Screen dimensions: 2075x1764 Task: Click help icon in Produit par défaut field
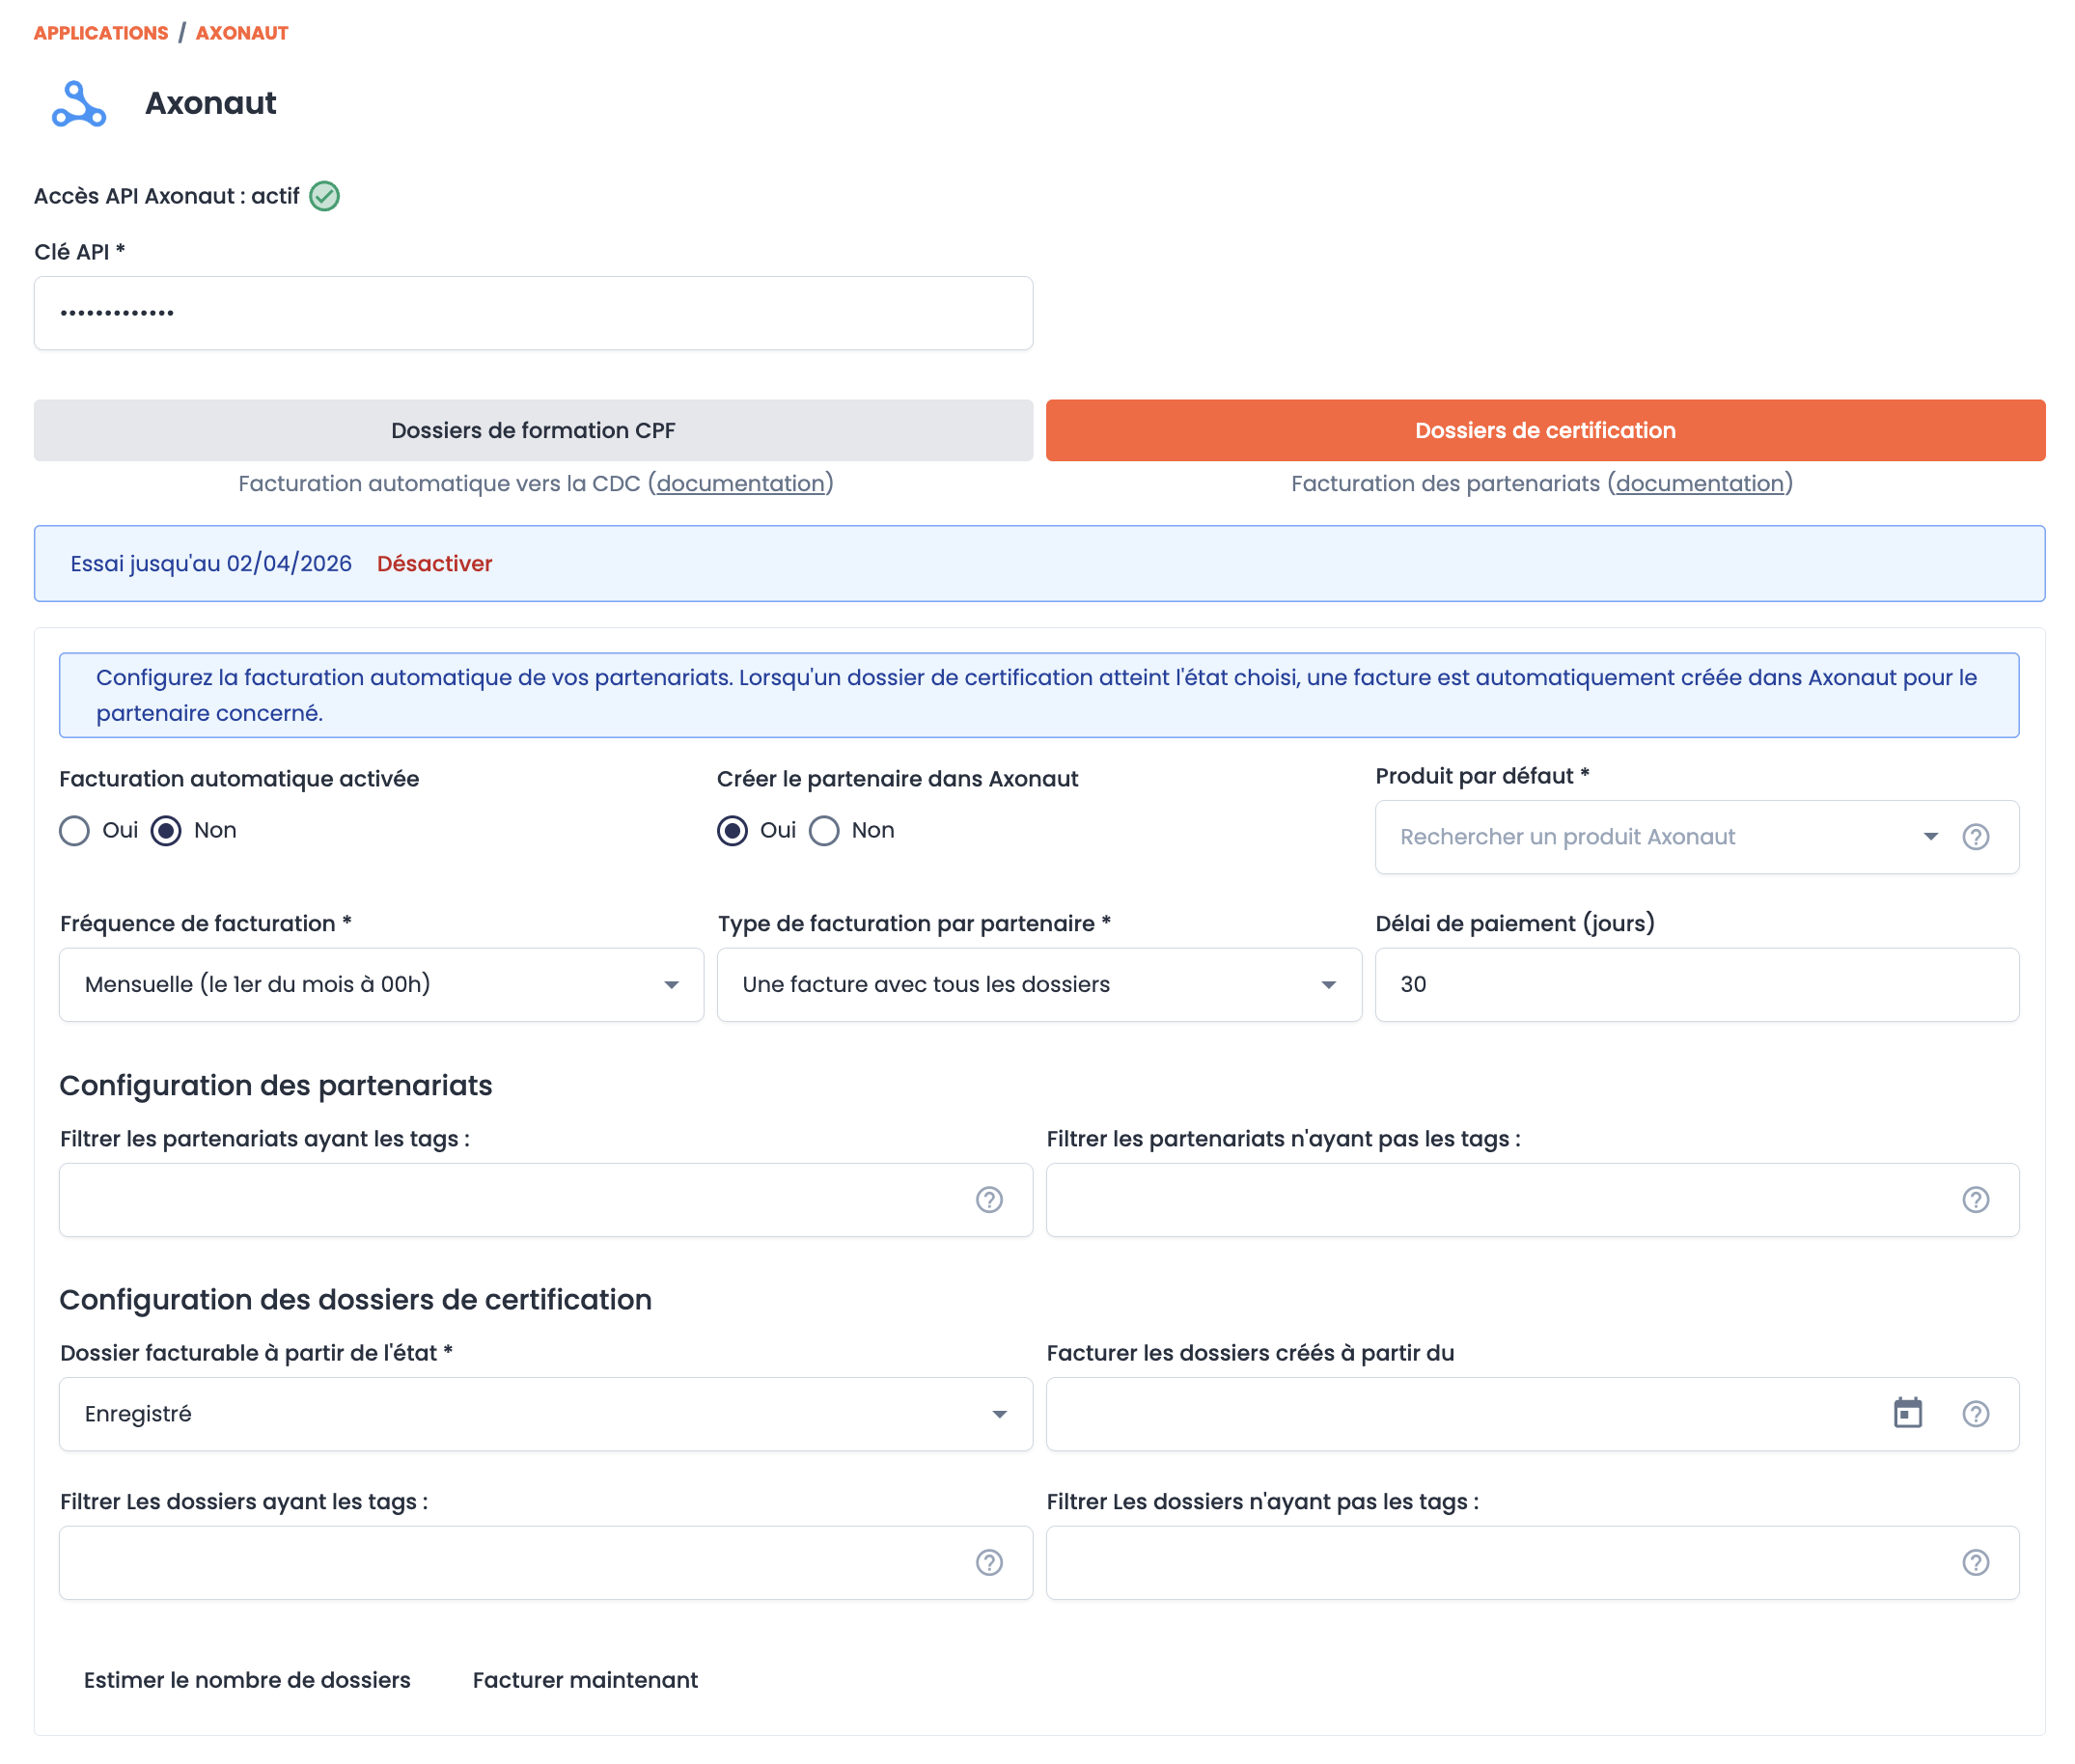(x=1974, y=837)
